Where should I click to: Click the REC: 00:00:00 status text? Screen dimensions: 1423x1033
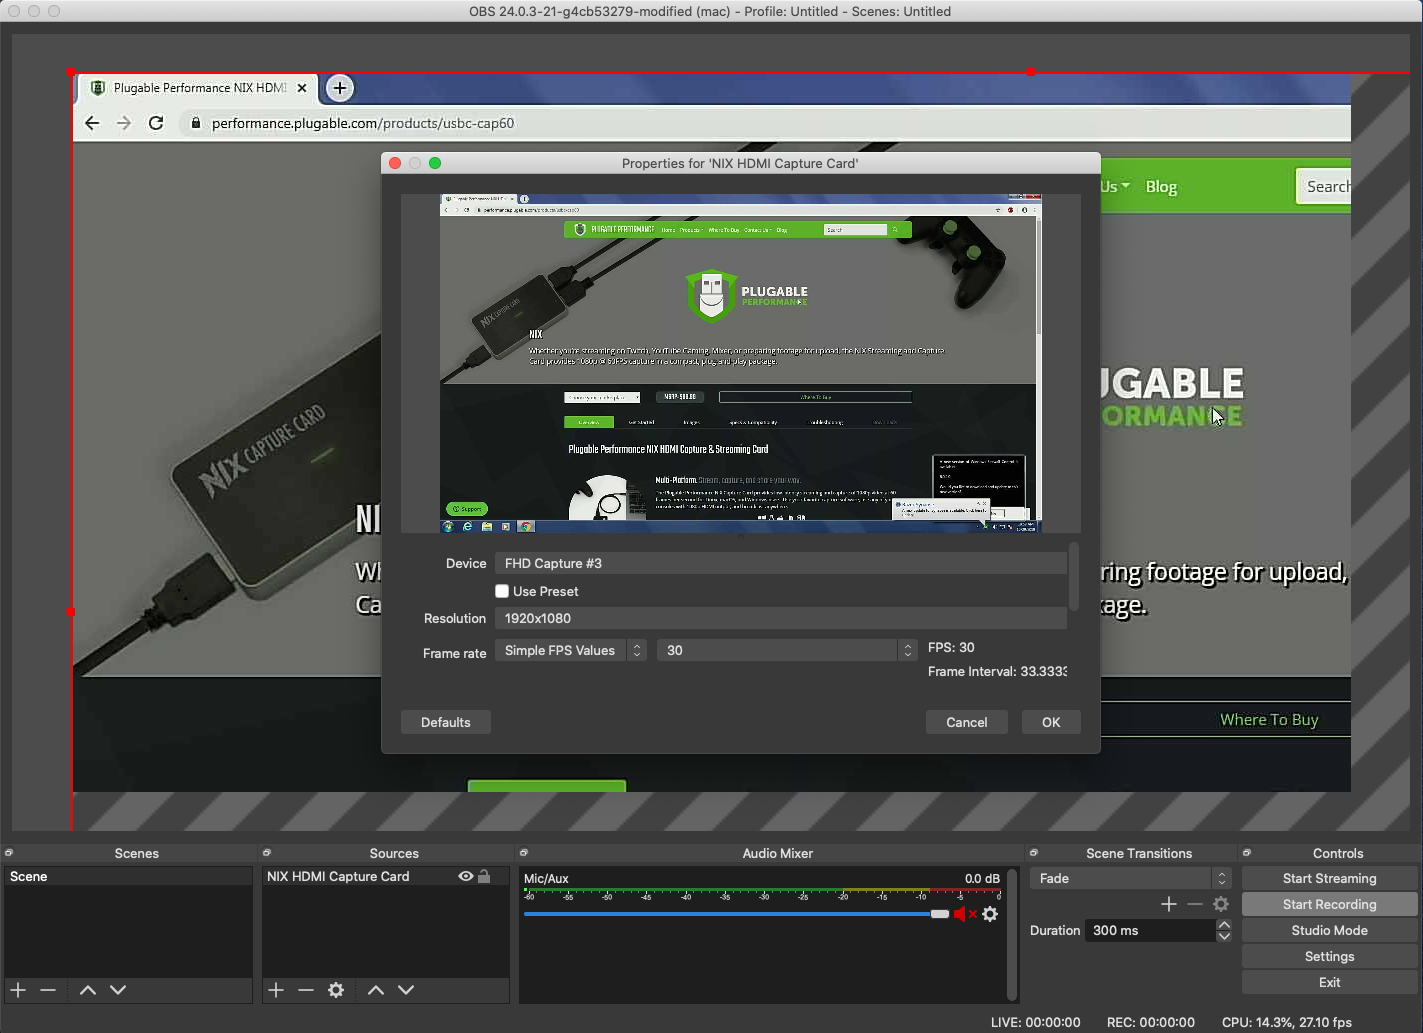(1151, 1022)
